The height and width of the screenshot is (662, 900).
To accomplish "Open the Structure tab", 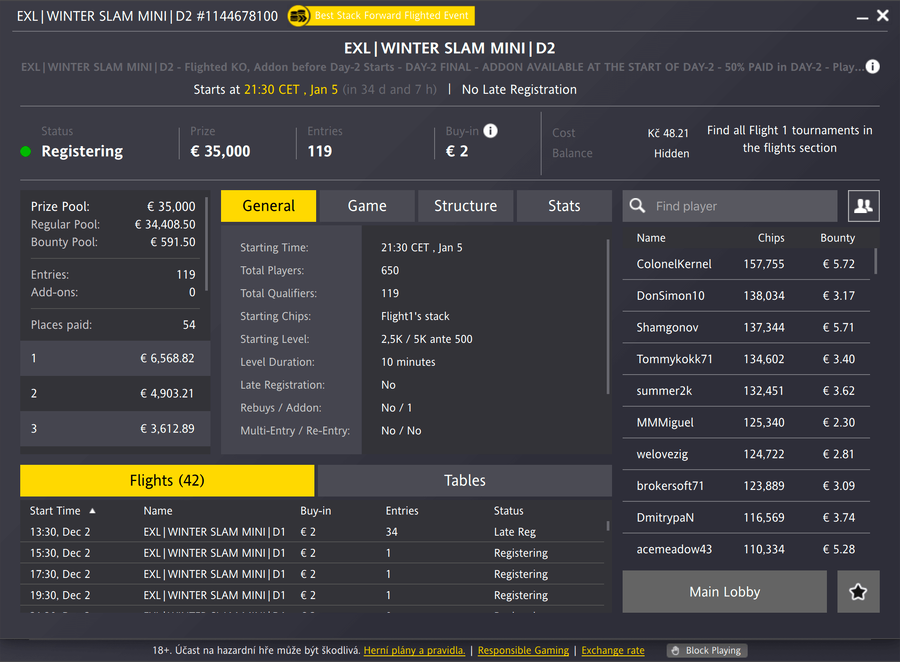I will coord(465,206).
